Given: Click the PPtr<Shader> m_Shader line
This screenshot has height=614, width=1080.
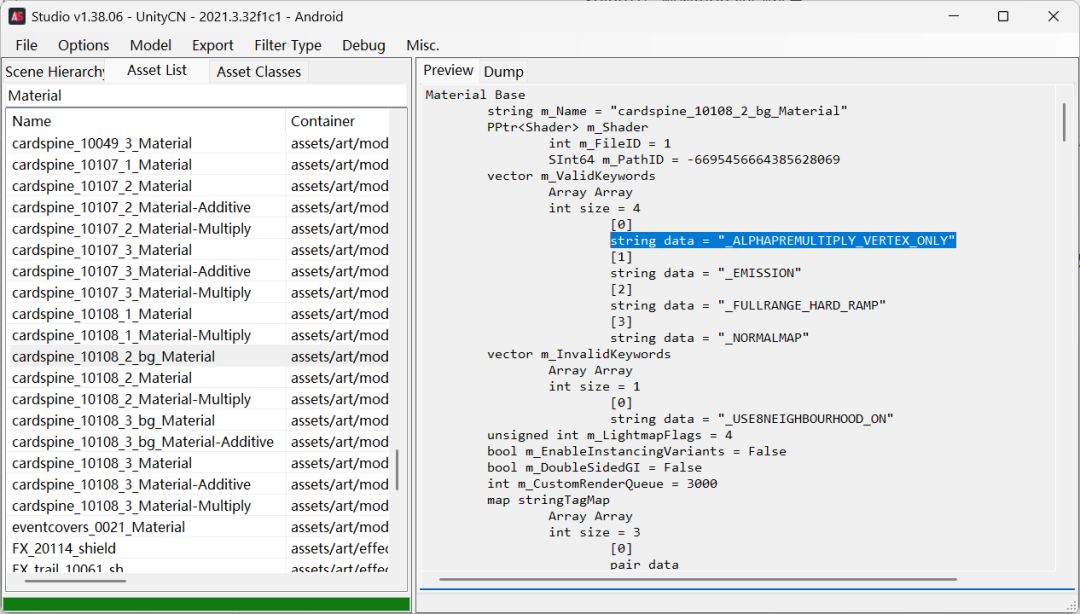Looking at the screenshot, I should 568,127.
